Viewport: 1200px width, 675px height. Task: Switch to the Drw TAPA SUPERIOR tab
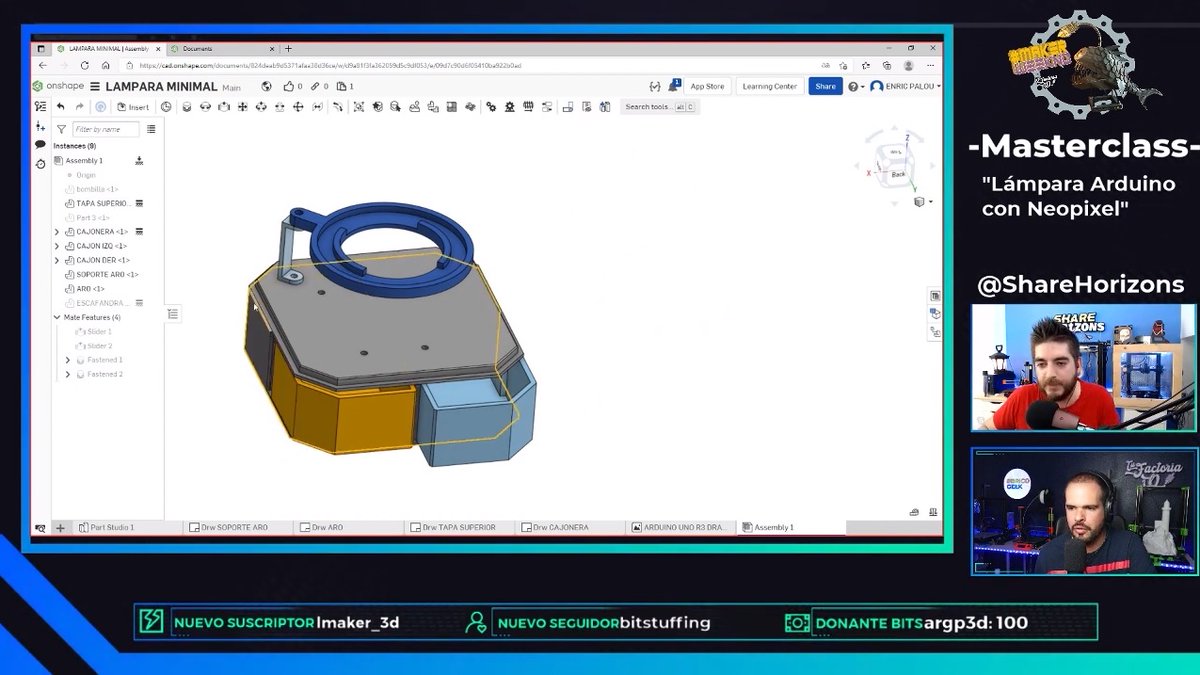pyautogui.click(x=458, y=527)
